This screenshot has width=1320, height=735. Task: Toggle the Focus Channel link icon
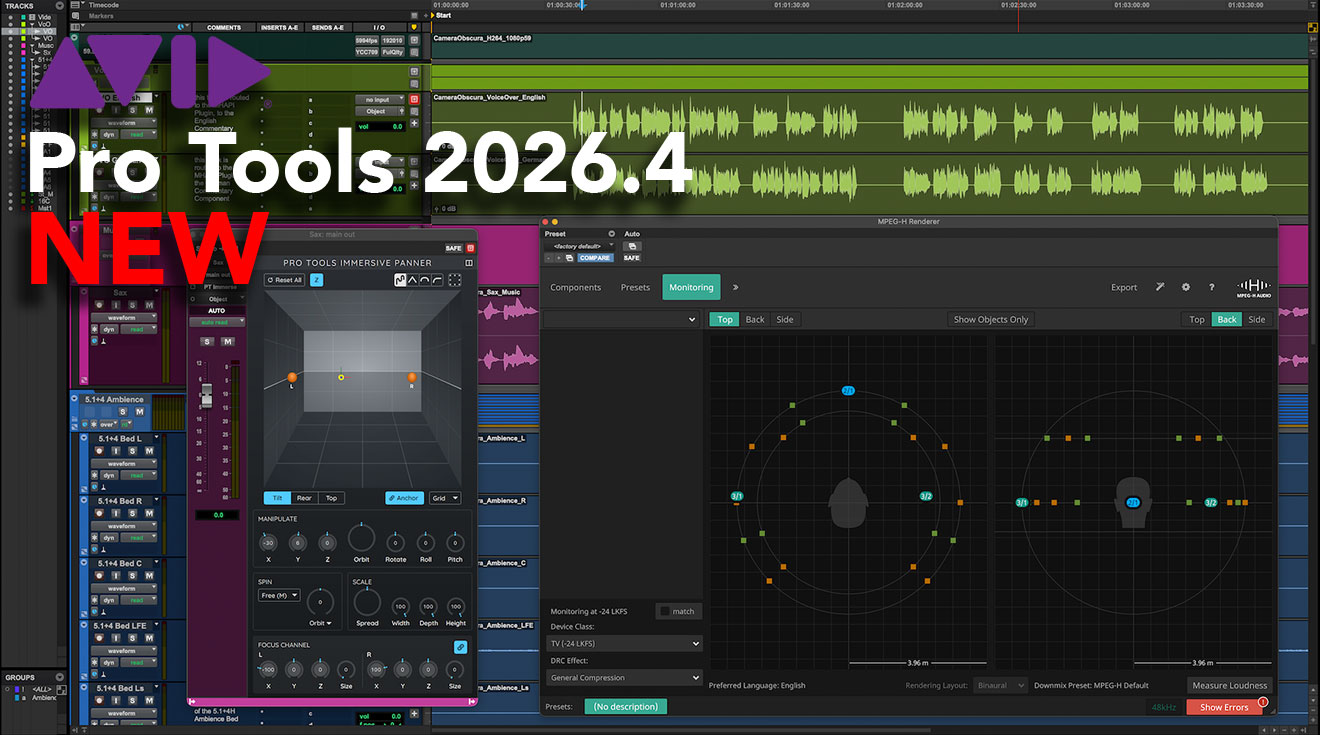tap(460, 647)
